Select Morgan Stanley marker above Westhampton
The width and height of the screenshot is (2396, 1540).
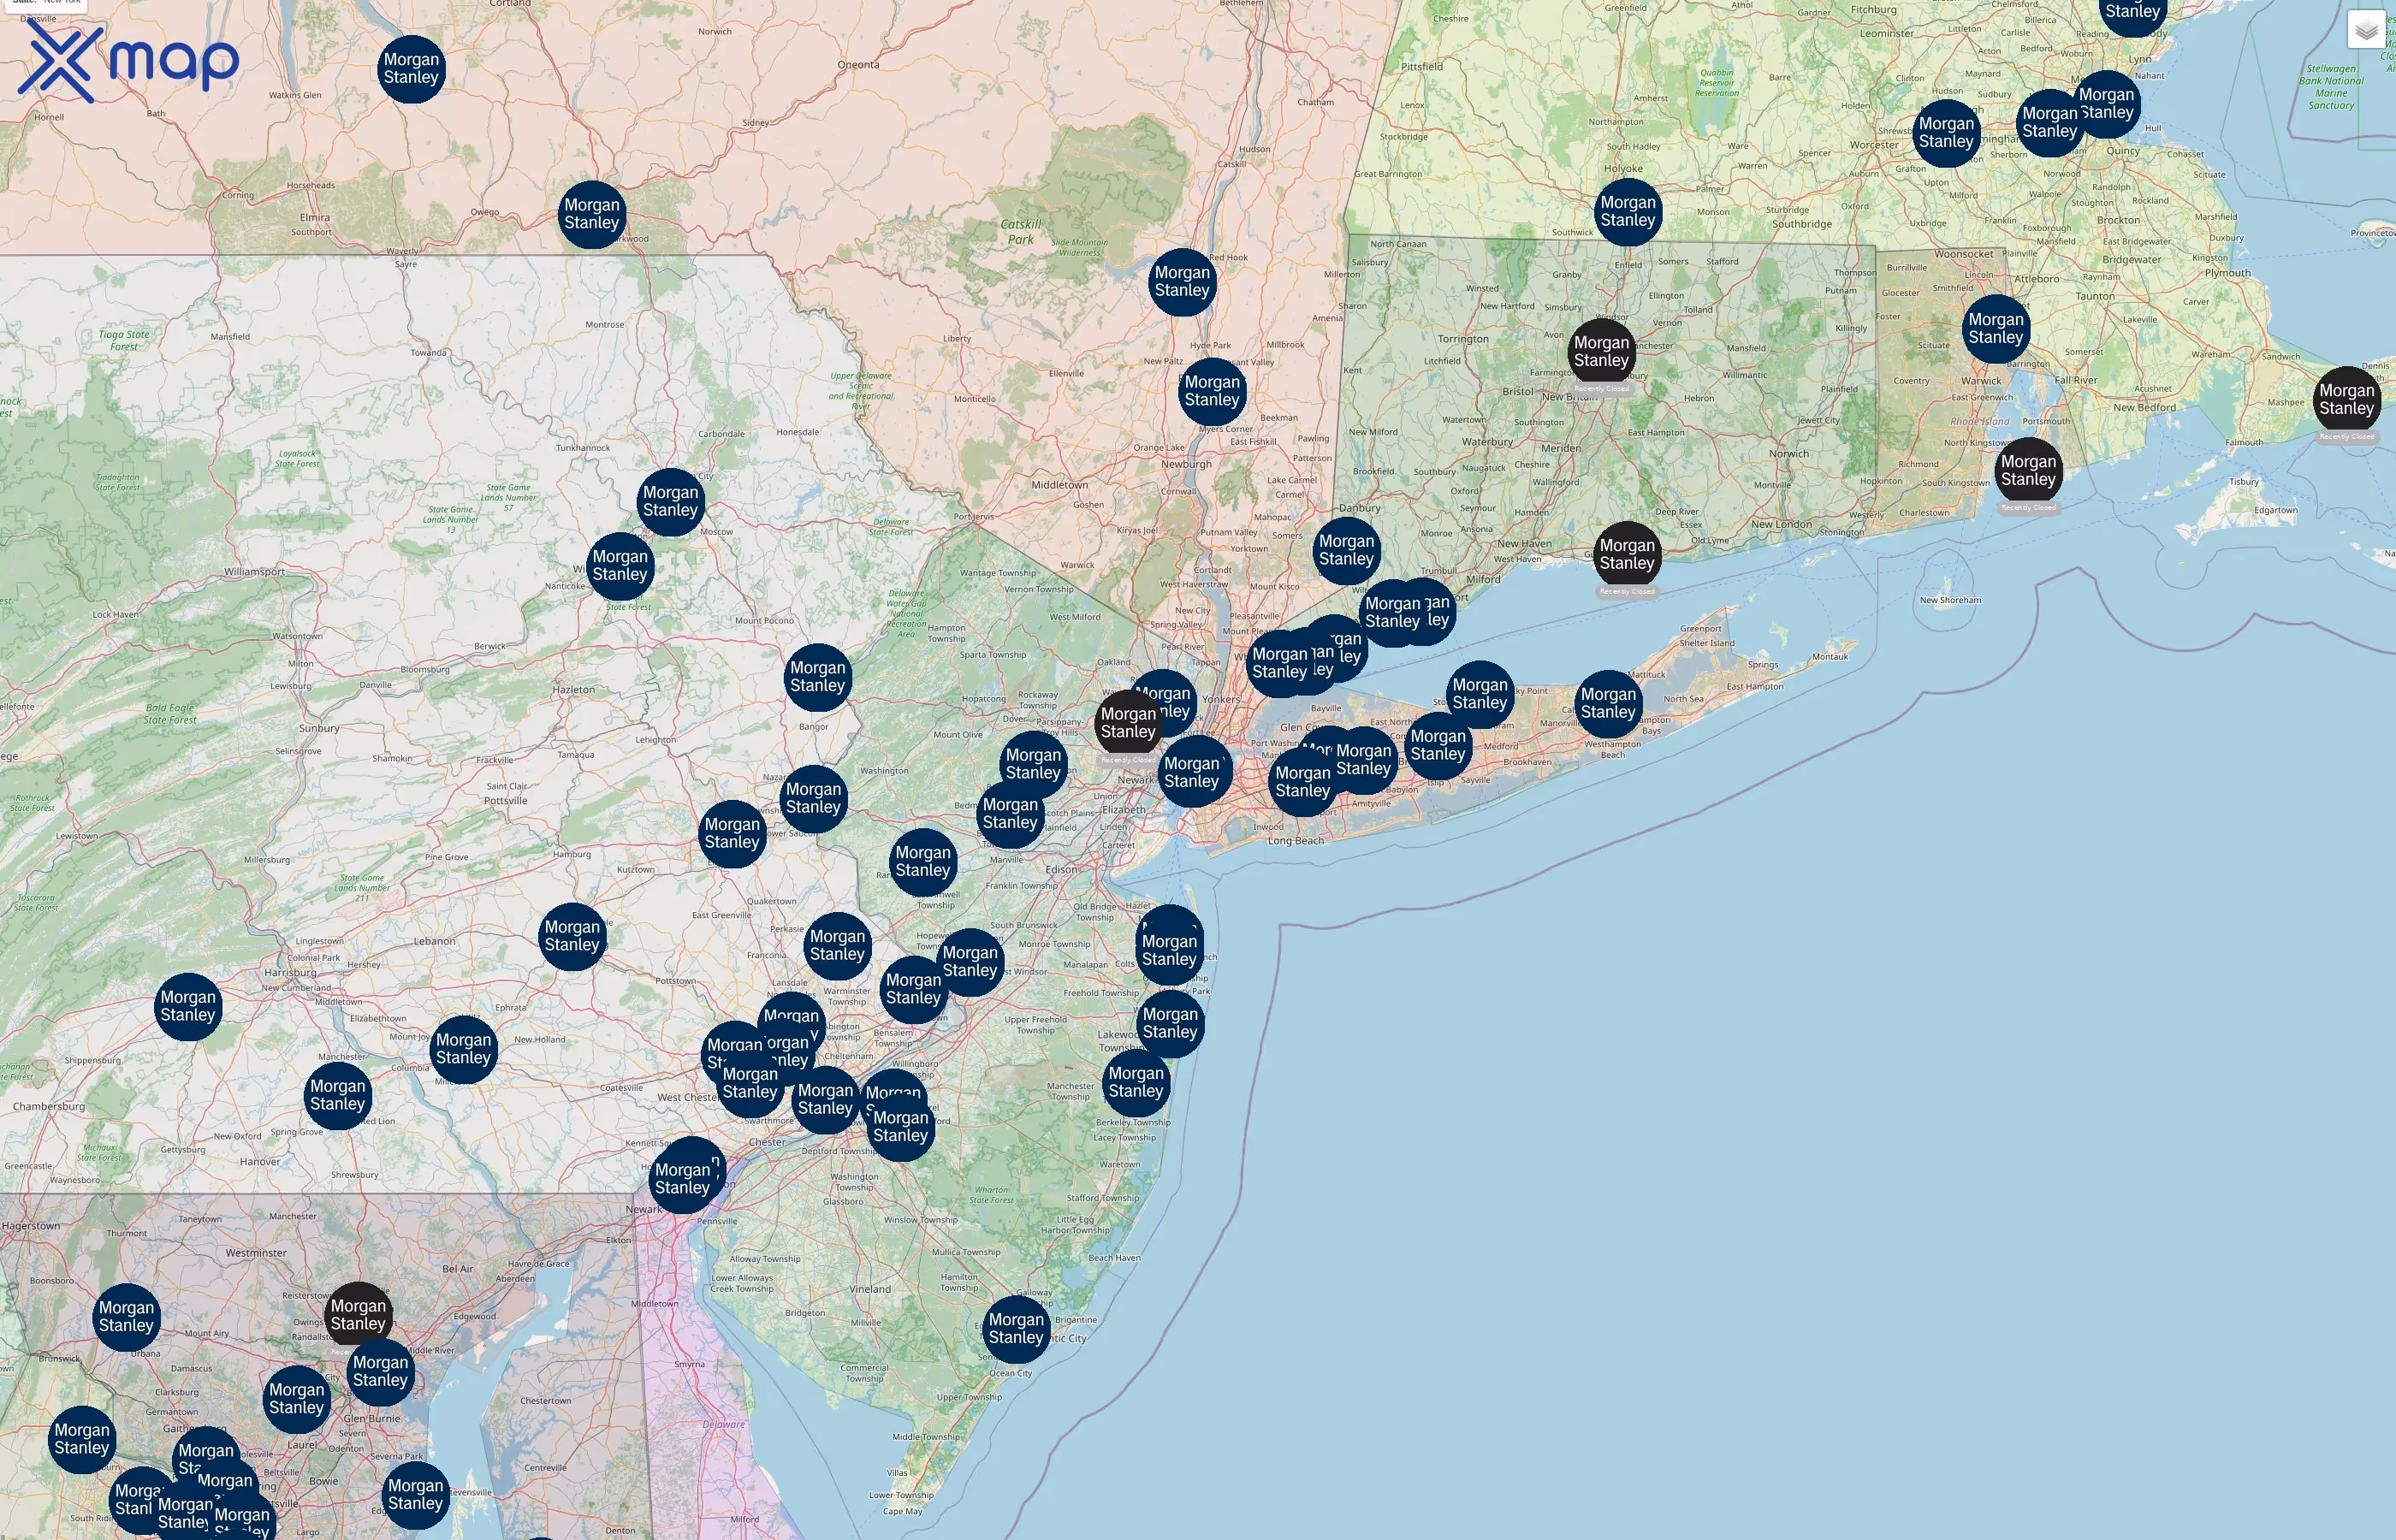point(1608,704)
